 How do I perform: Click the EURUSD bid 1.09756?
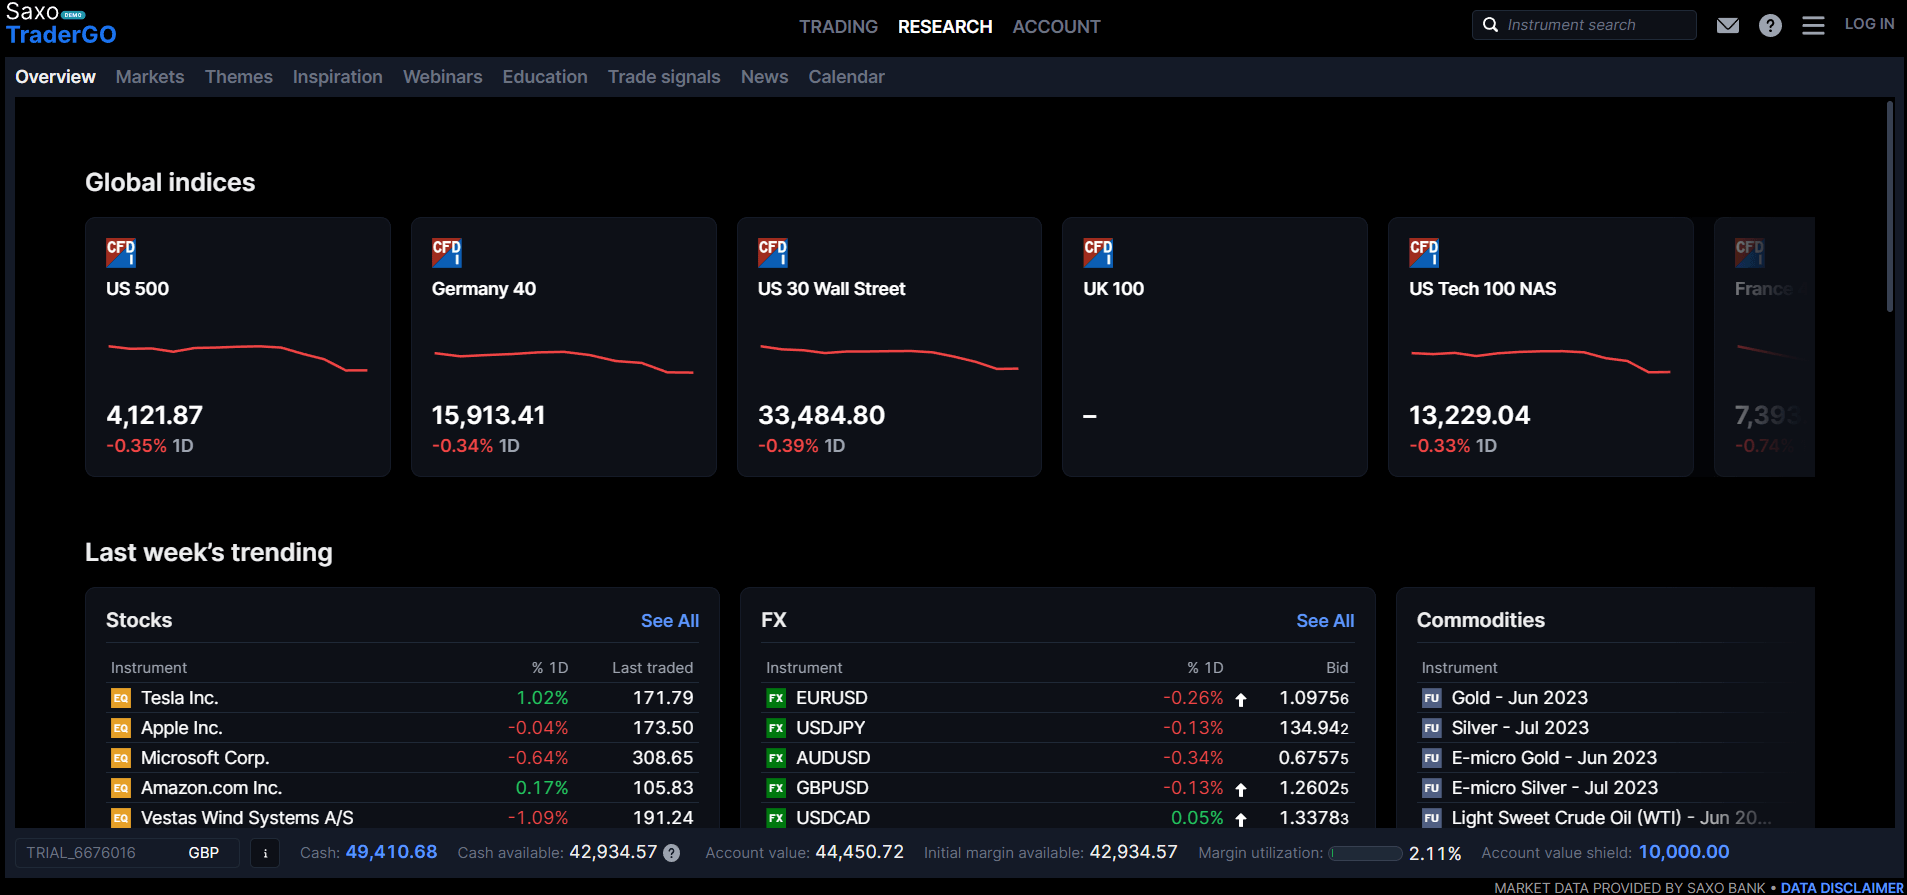pyautogui.click(x=1314, y=698)
